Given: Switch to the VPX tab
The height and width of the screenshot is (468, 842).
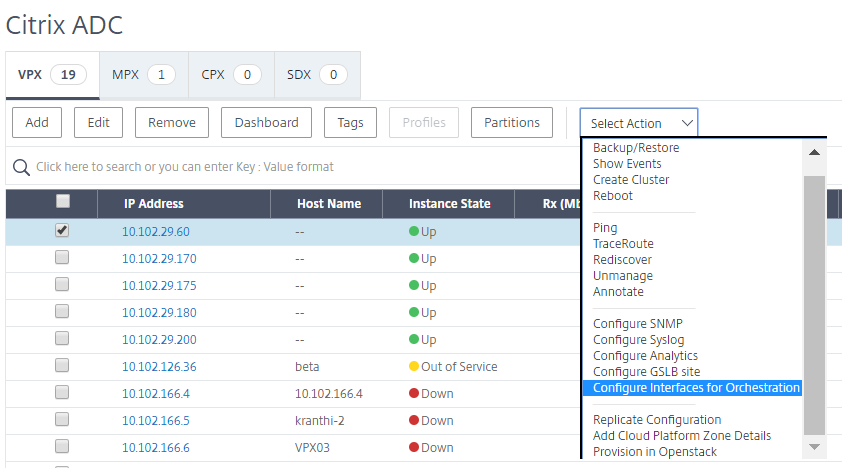Looking at the screenshot, I should point(52,75).
